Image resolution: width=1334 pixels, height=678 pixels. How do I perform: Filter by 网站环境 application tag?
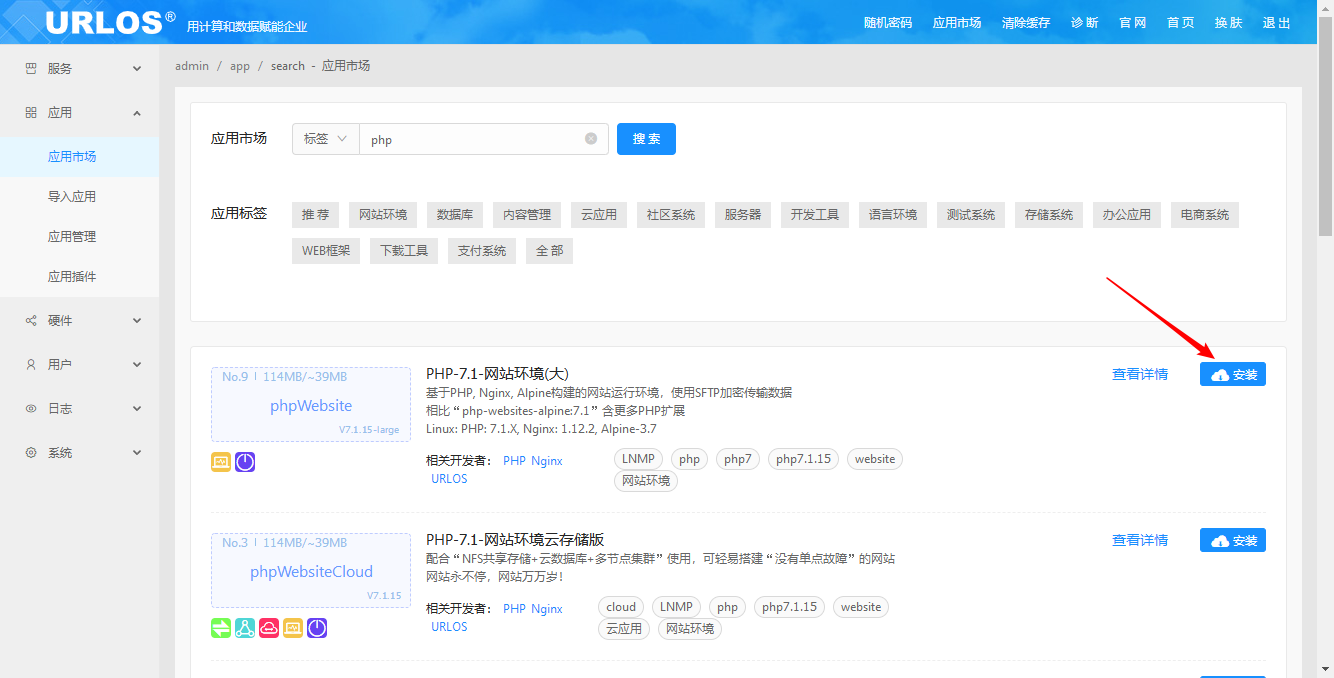383,215
